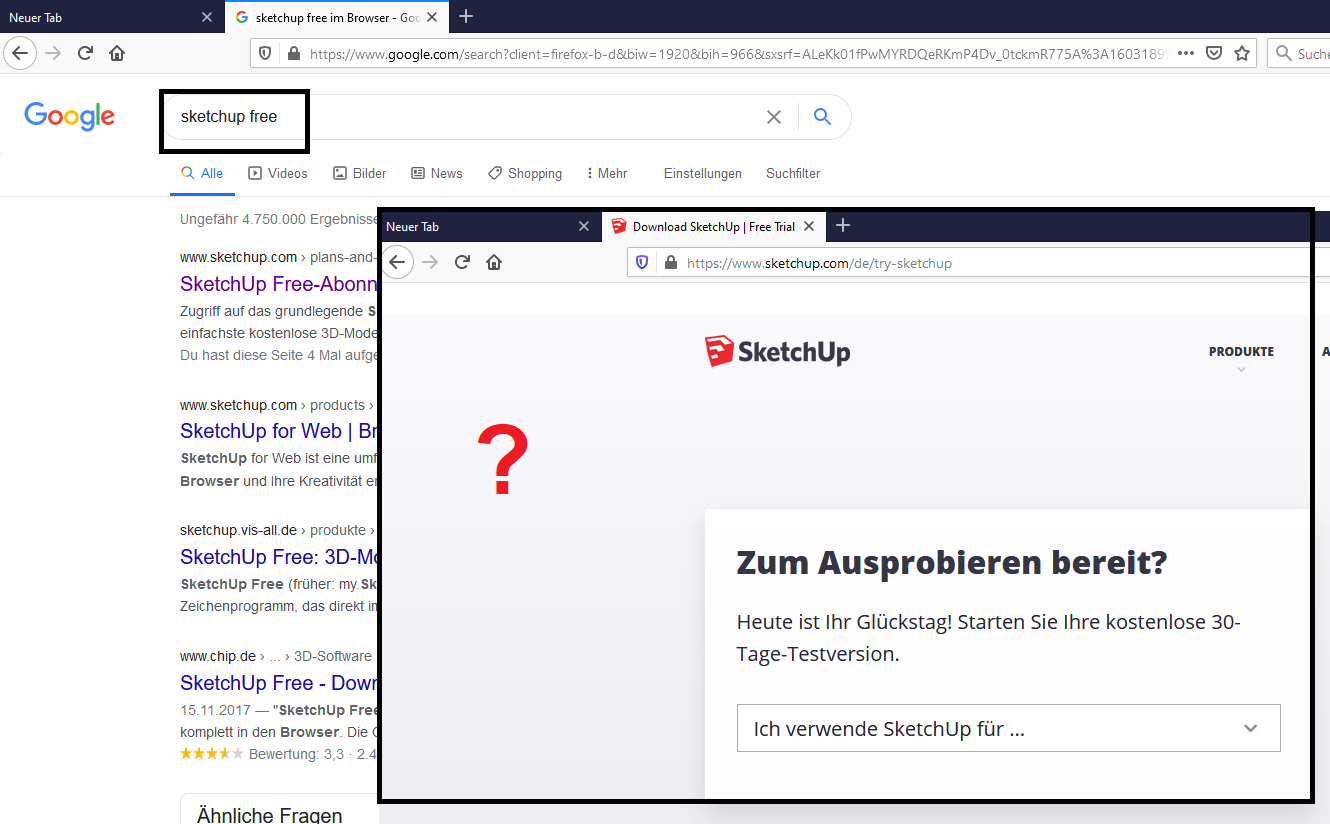This screenshot has width=1330, height=824.
Task: Clear the Google search box with X
Action: 773,117
